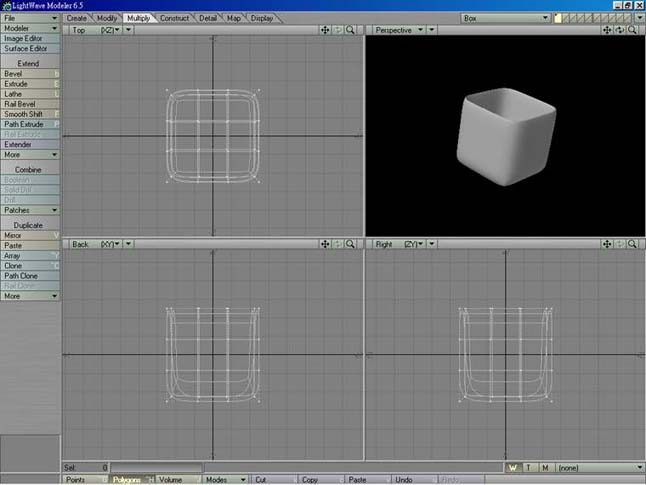Open the Right (ZY) view type dropdown

point(398,244)
